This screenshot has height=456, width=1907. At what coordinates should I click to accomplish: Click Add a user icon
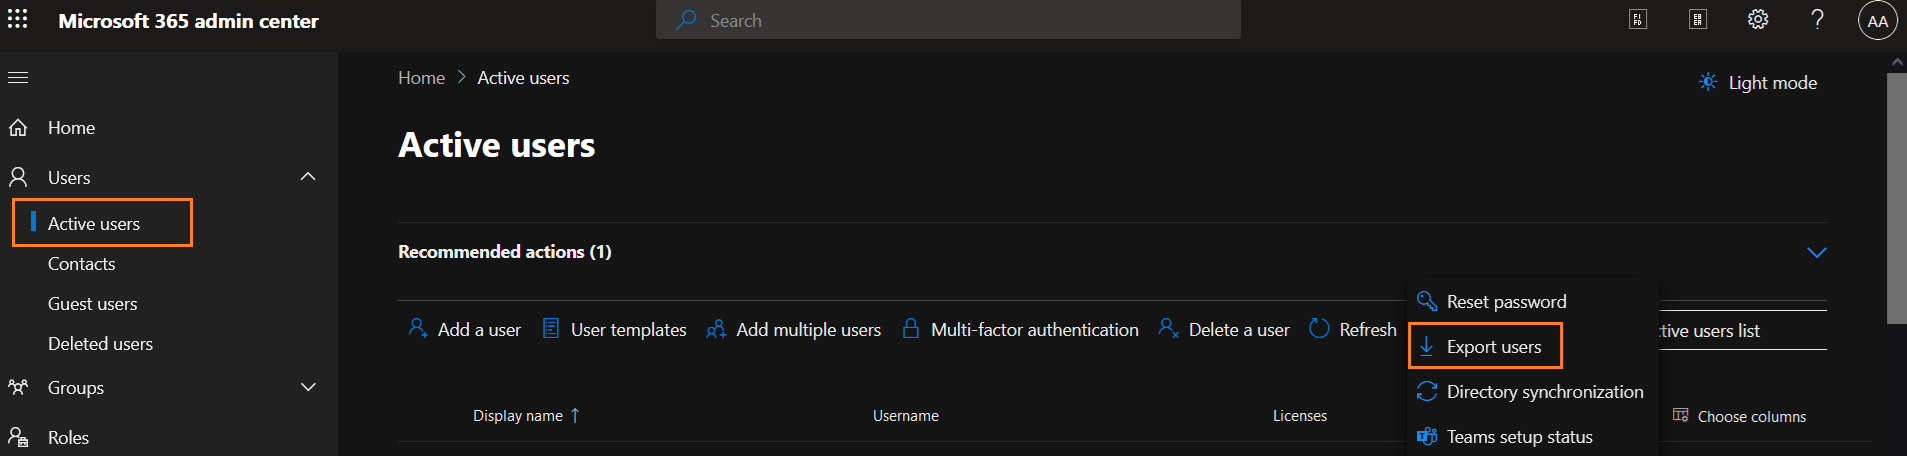[x=418, y=328]
